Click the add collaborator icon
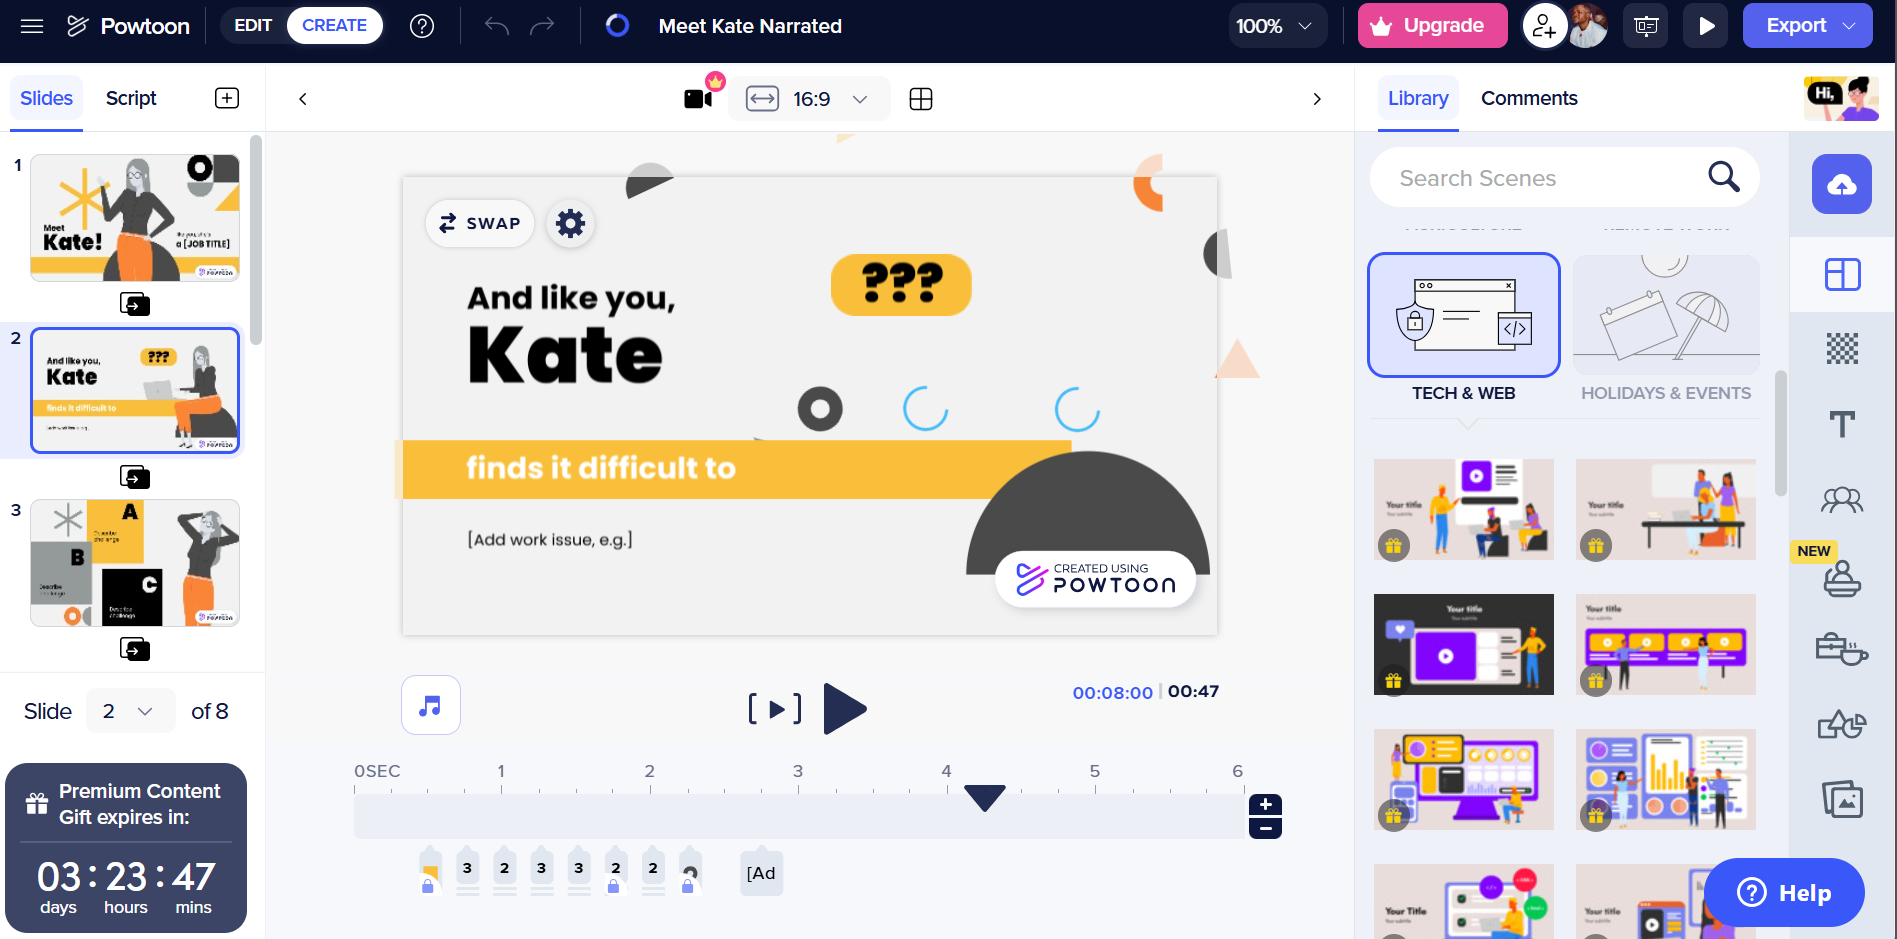 [x=1544, y=26]
